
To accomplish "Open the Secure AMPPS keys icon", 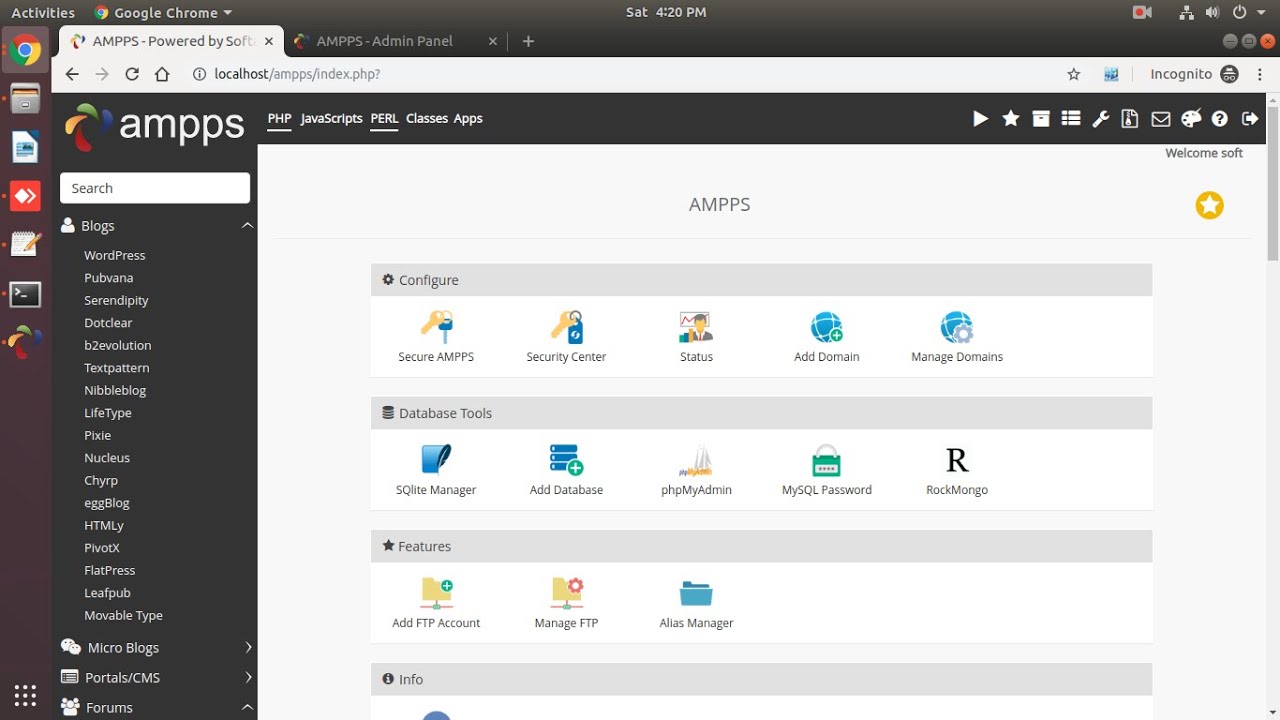I will (436, 327).
